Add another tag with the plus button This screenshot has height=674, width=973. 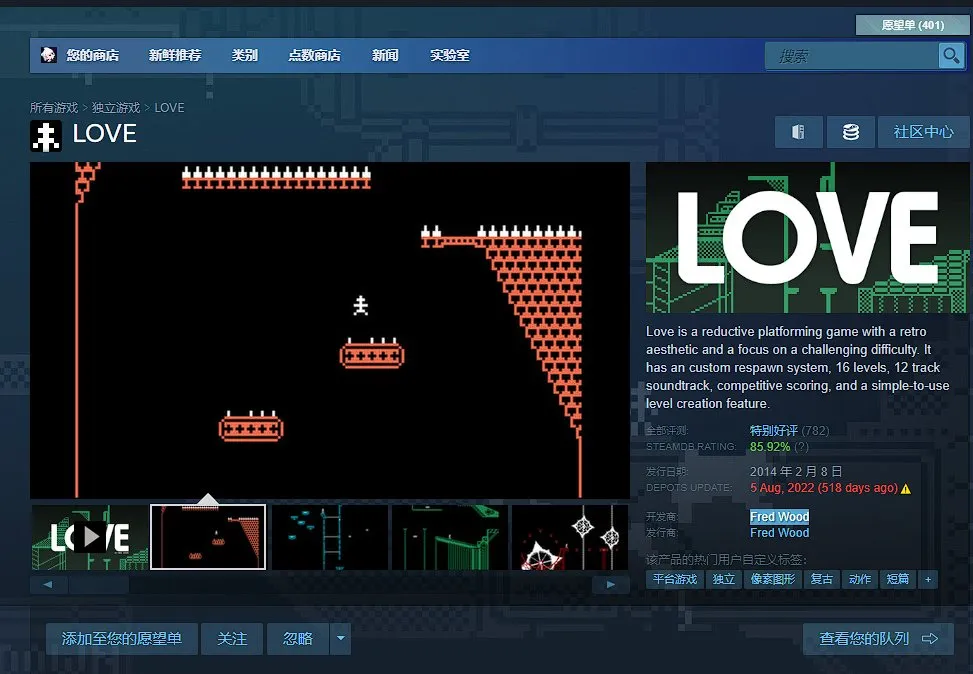(x=928, y=580)
